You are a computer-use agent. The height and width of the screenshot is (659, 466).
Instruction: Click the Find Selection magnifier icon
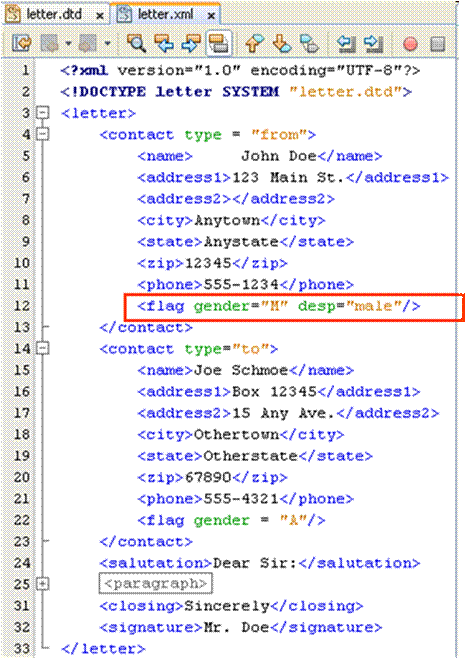137,43
